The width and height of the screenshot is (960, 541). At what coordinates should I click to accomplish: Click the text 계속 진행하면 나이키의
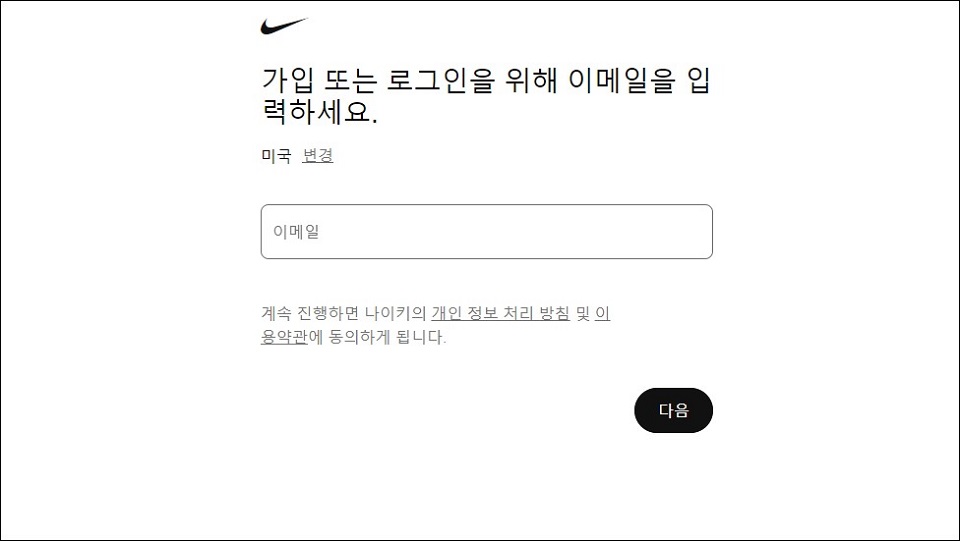(x=343, y=313)
